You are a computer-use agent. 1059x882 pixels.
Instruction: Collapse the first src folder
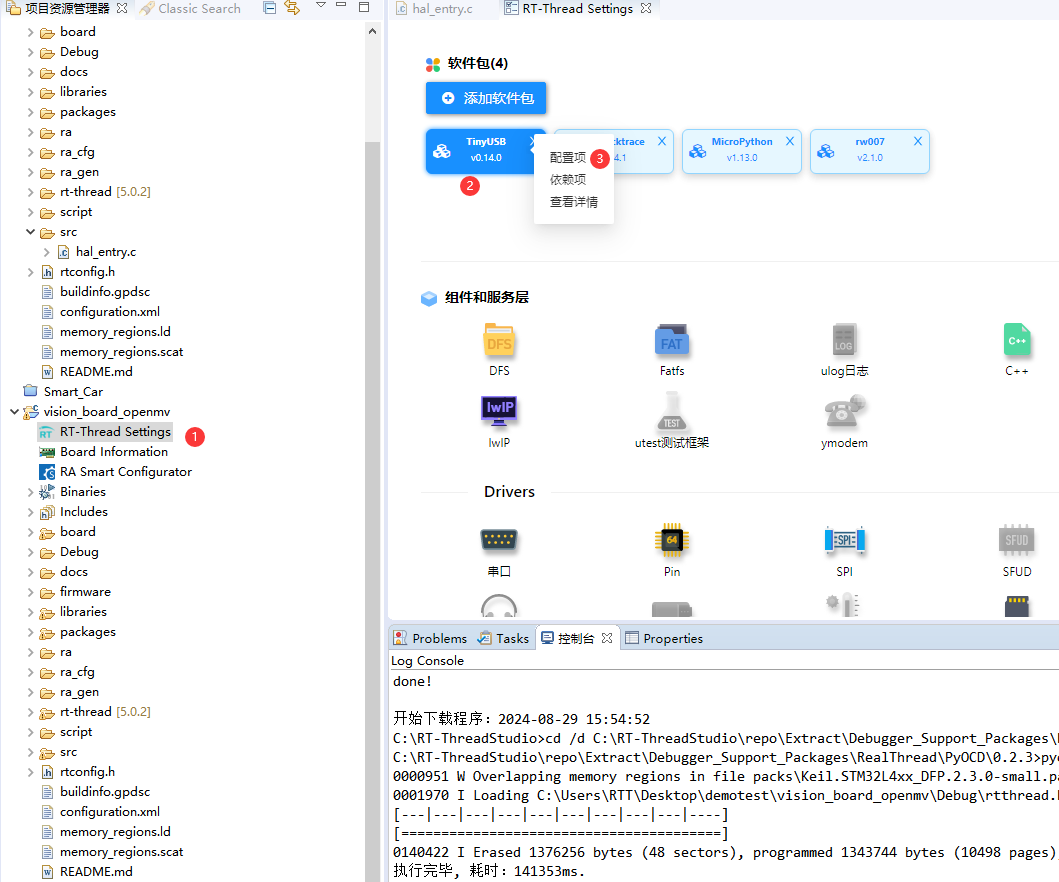(30, 232)
